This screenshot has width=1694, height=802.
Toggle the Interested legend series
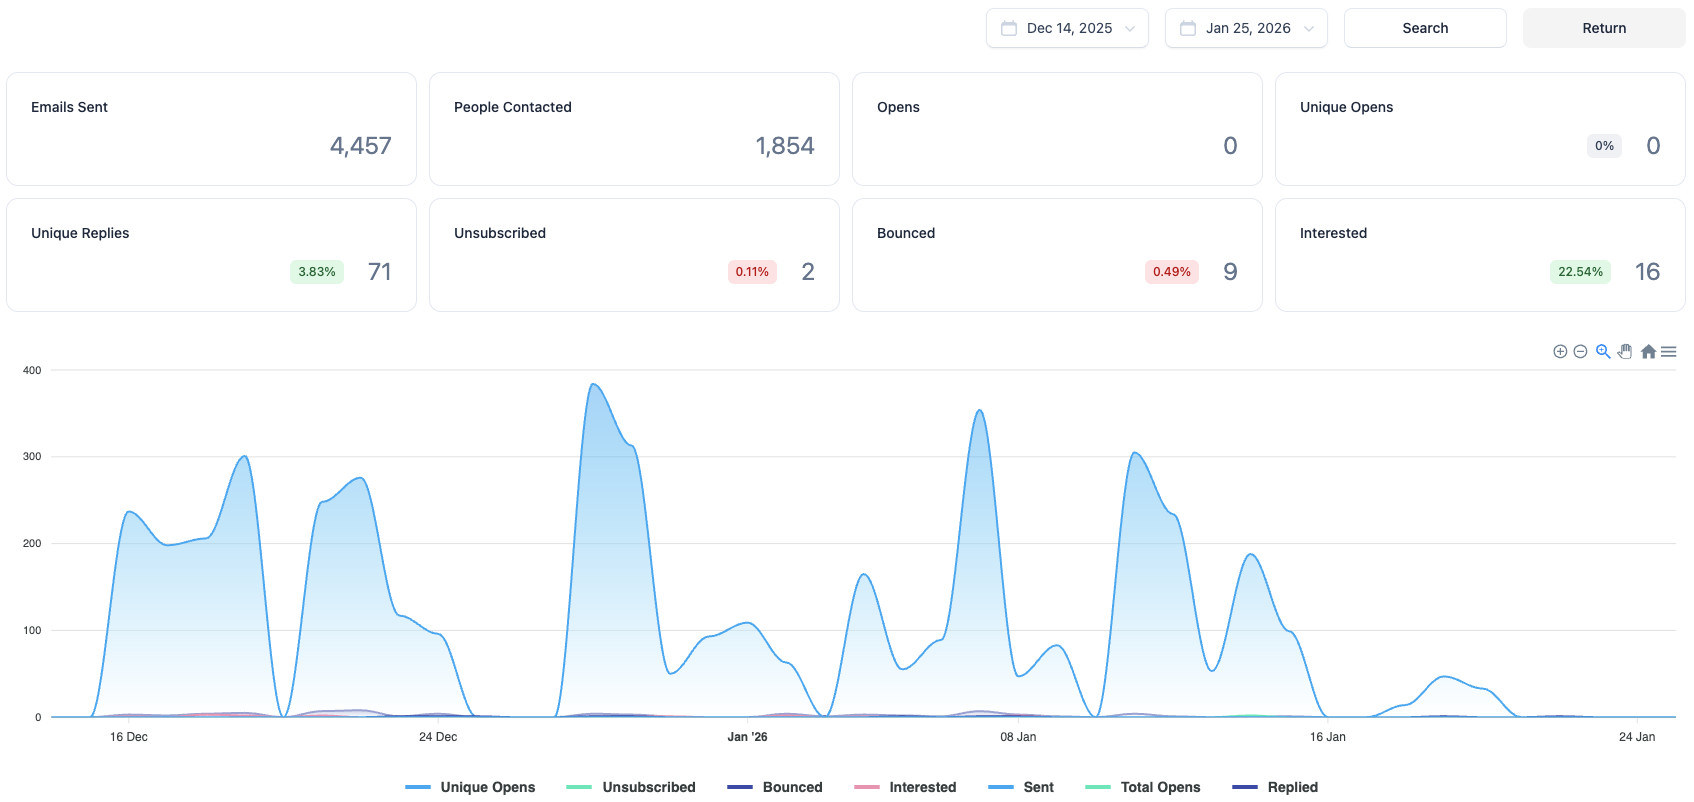905,787
